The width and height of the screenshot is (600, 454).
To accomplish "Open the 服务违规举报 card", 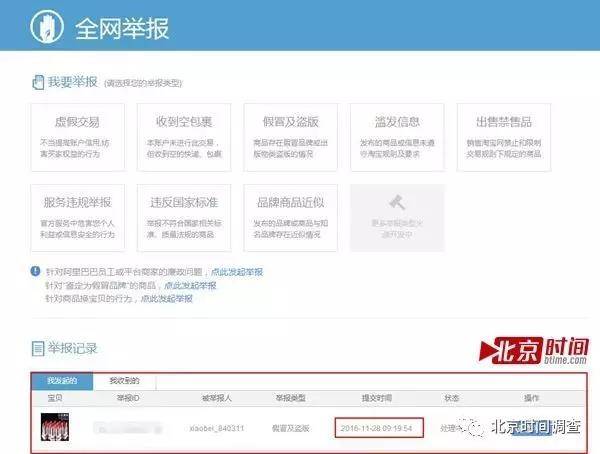I will pos(78,217).
